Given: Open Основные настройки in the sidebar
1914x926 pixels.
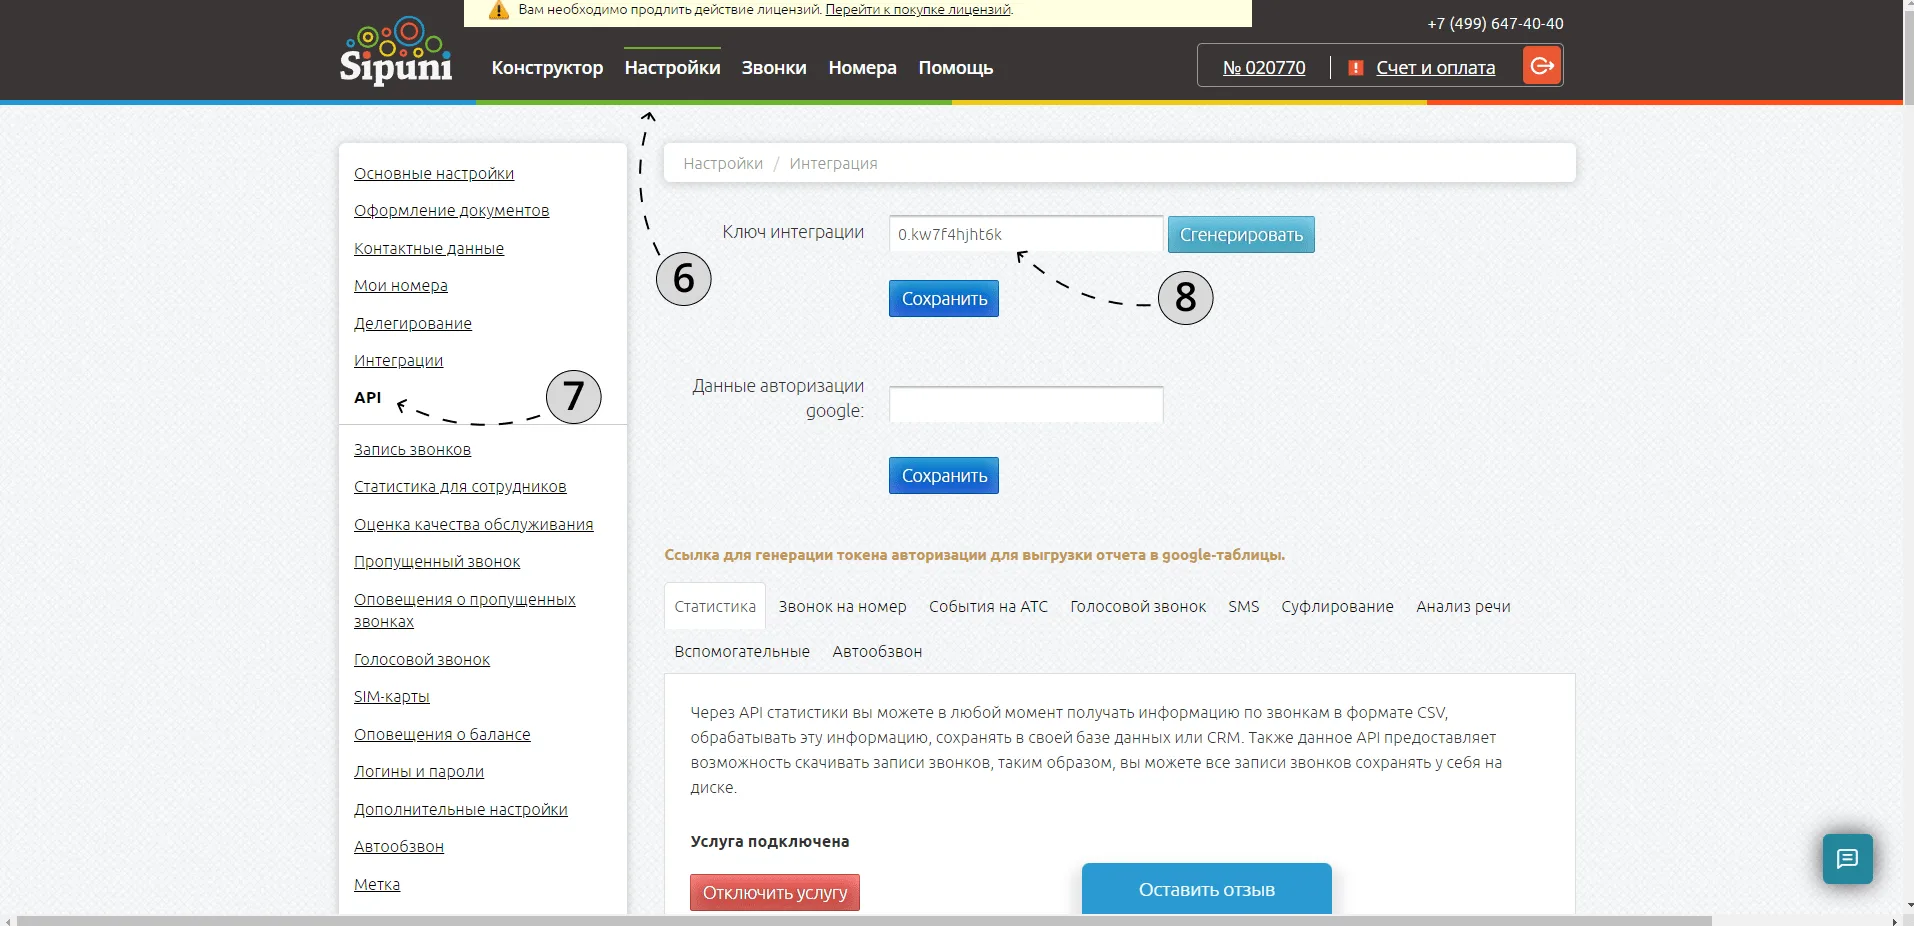Looking at the screenshot, I should pyautogui.click(x=434, y=174).
